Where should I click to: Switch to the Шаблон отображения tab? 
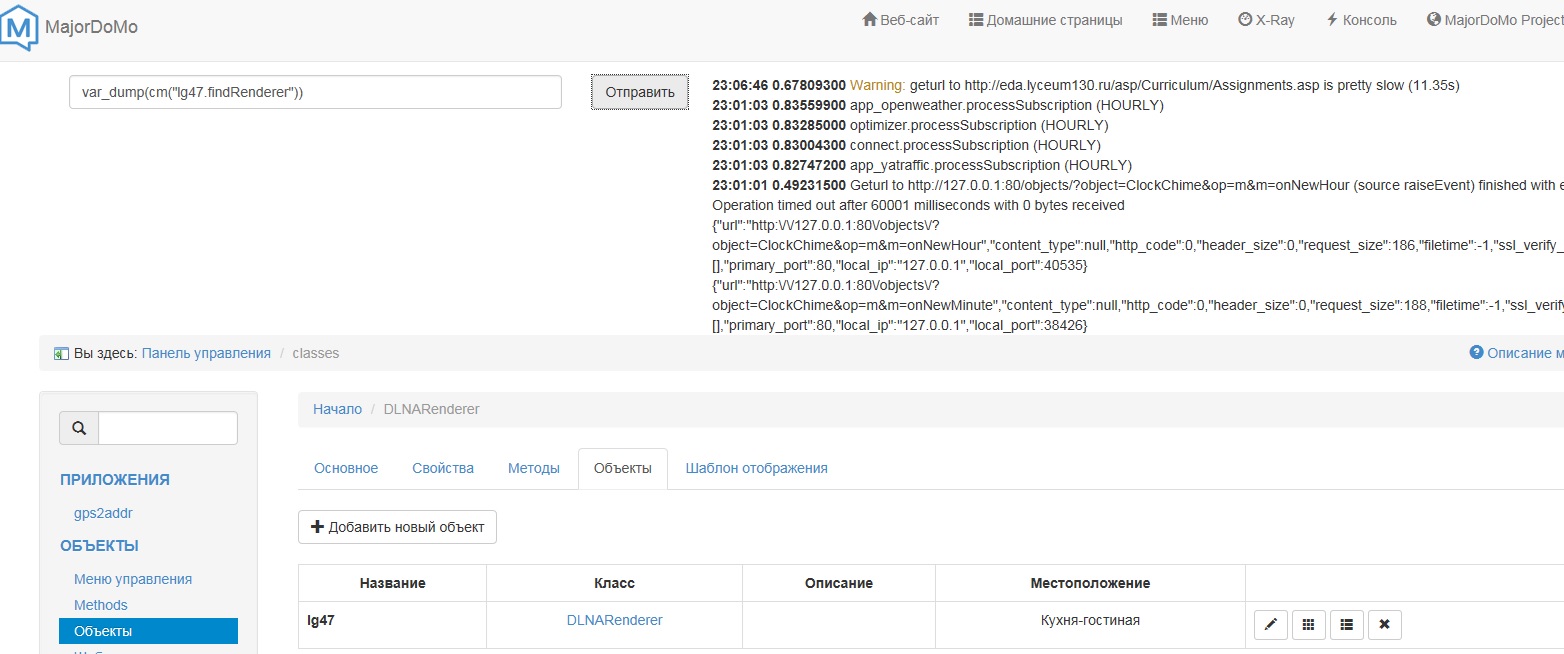click(x=756, y=468)
